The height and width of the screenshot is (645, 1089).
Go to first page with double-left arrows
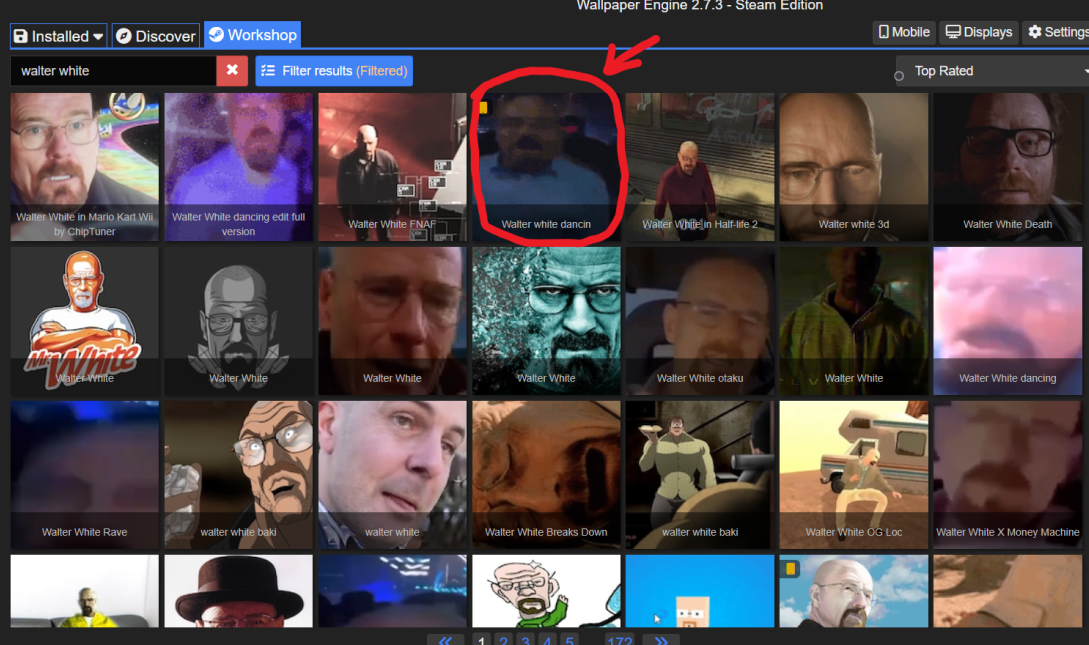[445, 639]
